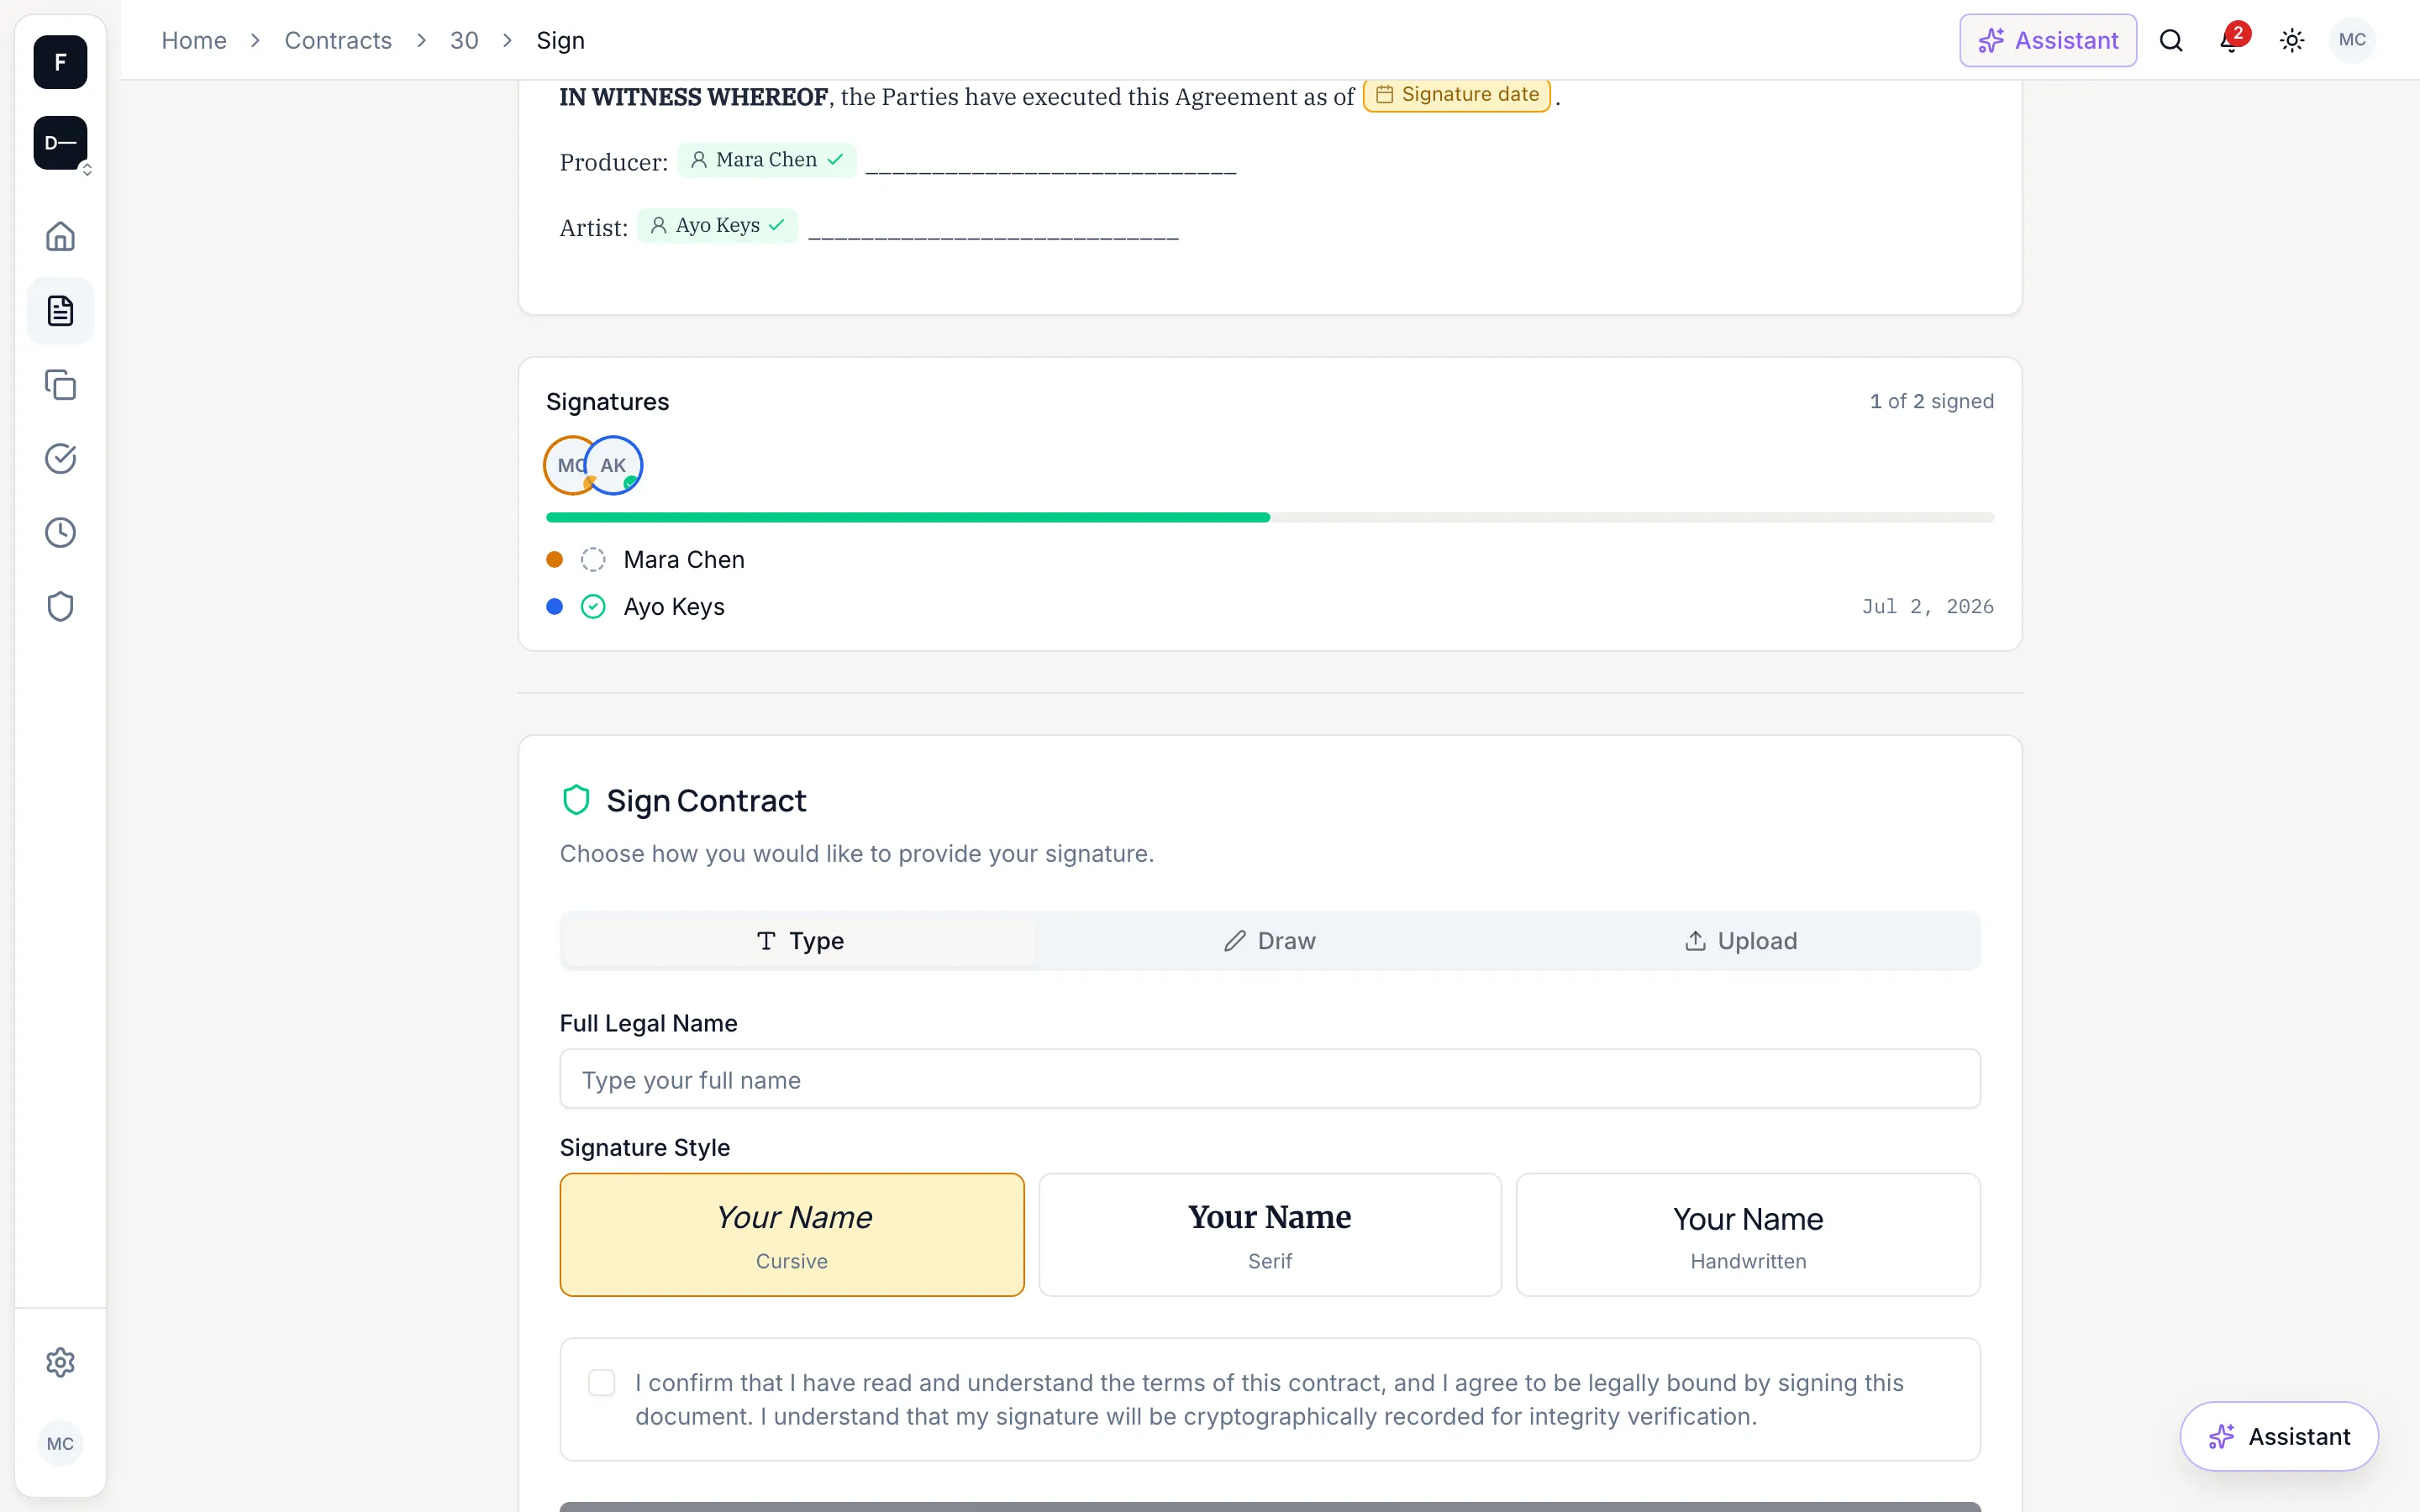Select the Cursive signature style
Image resolution: width=2420 pixels, height=1512 pixels.
tap(792, 1235)
